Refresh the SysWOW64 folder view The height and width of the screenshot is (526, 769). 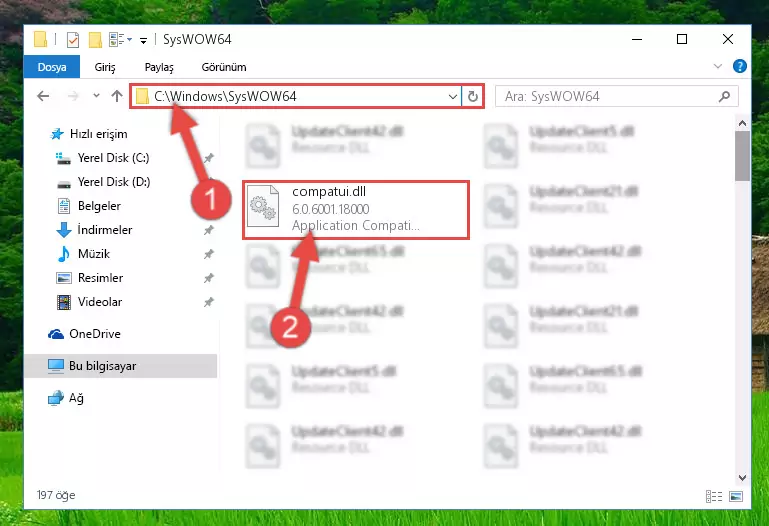point(473,97)
